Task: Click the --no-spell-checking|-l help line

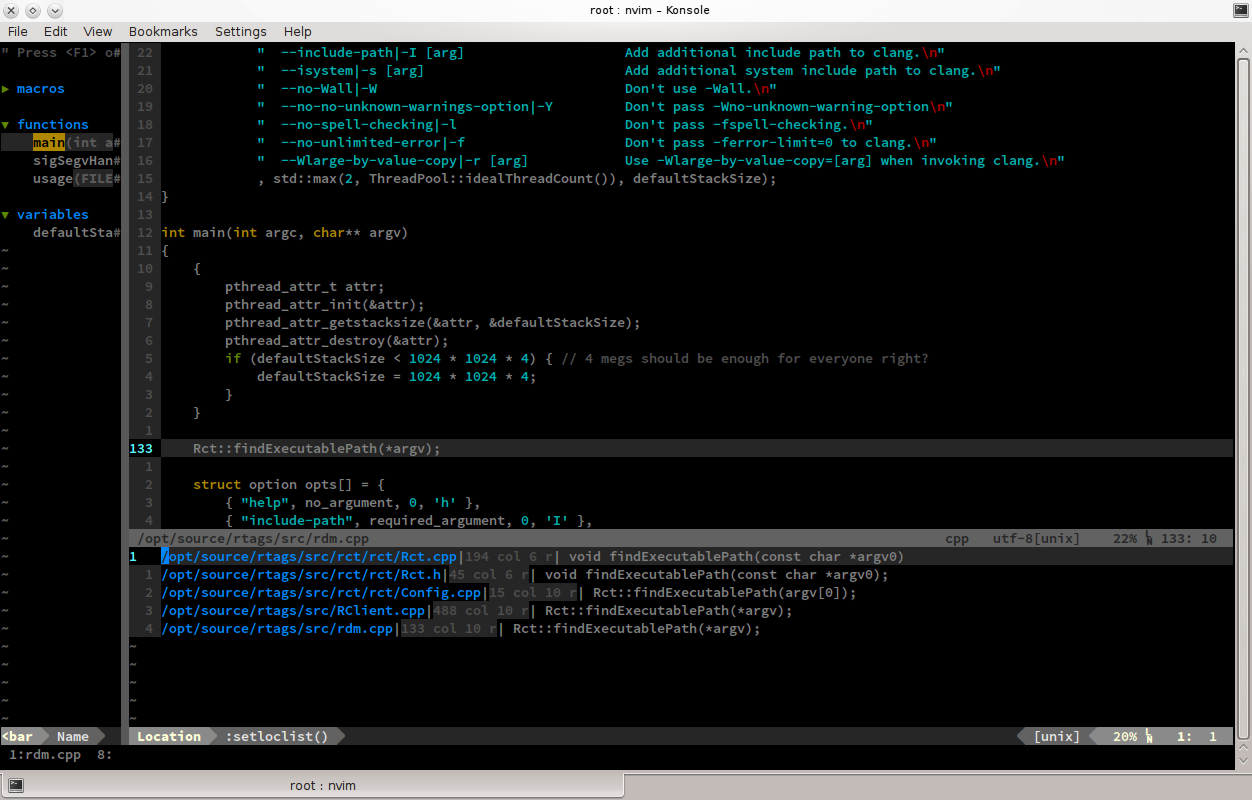Action: (x=565, y=125)
